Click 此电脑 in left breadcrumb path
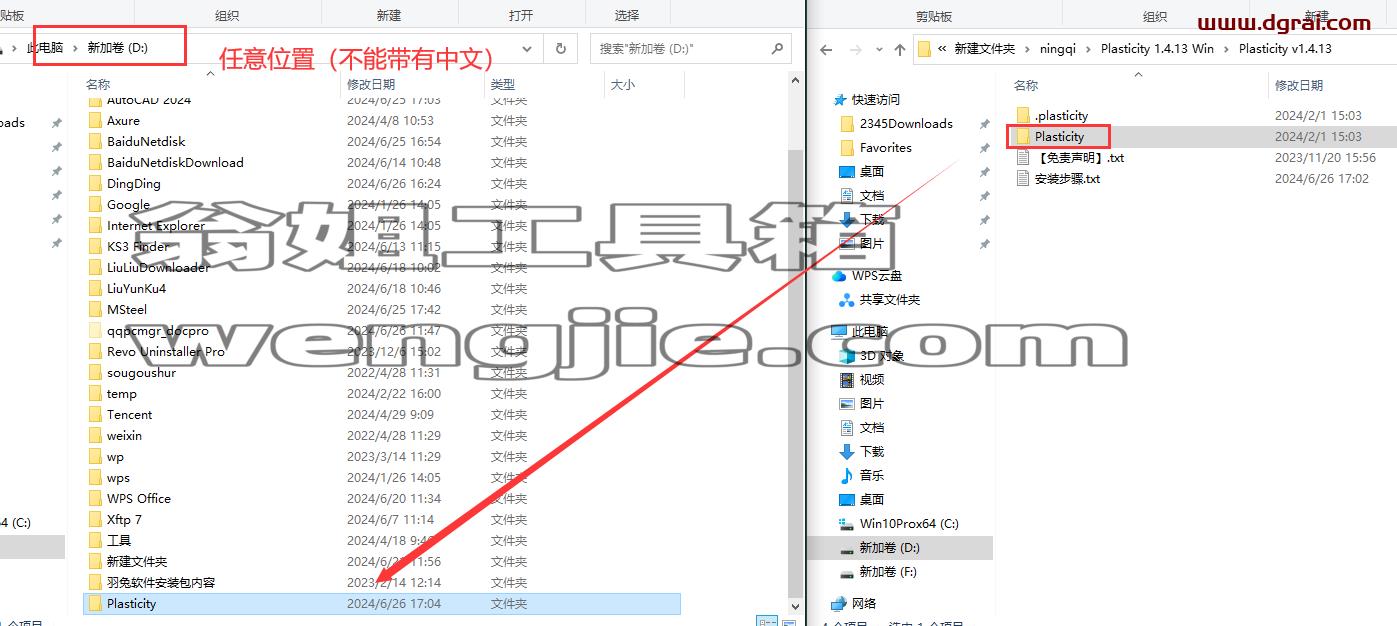Image resolution: width=1397 pixels, height=626 pixels. (x=44, y=48)
